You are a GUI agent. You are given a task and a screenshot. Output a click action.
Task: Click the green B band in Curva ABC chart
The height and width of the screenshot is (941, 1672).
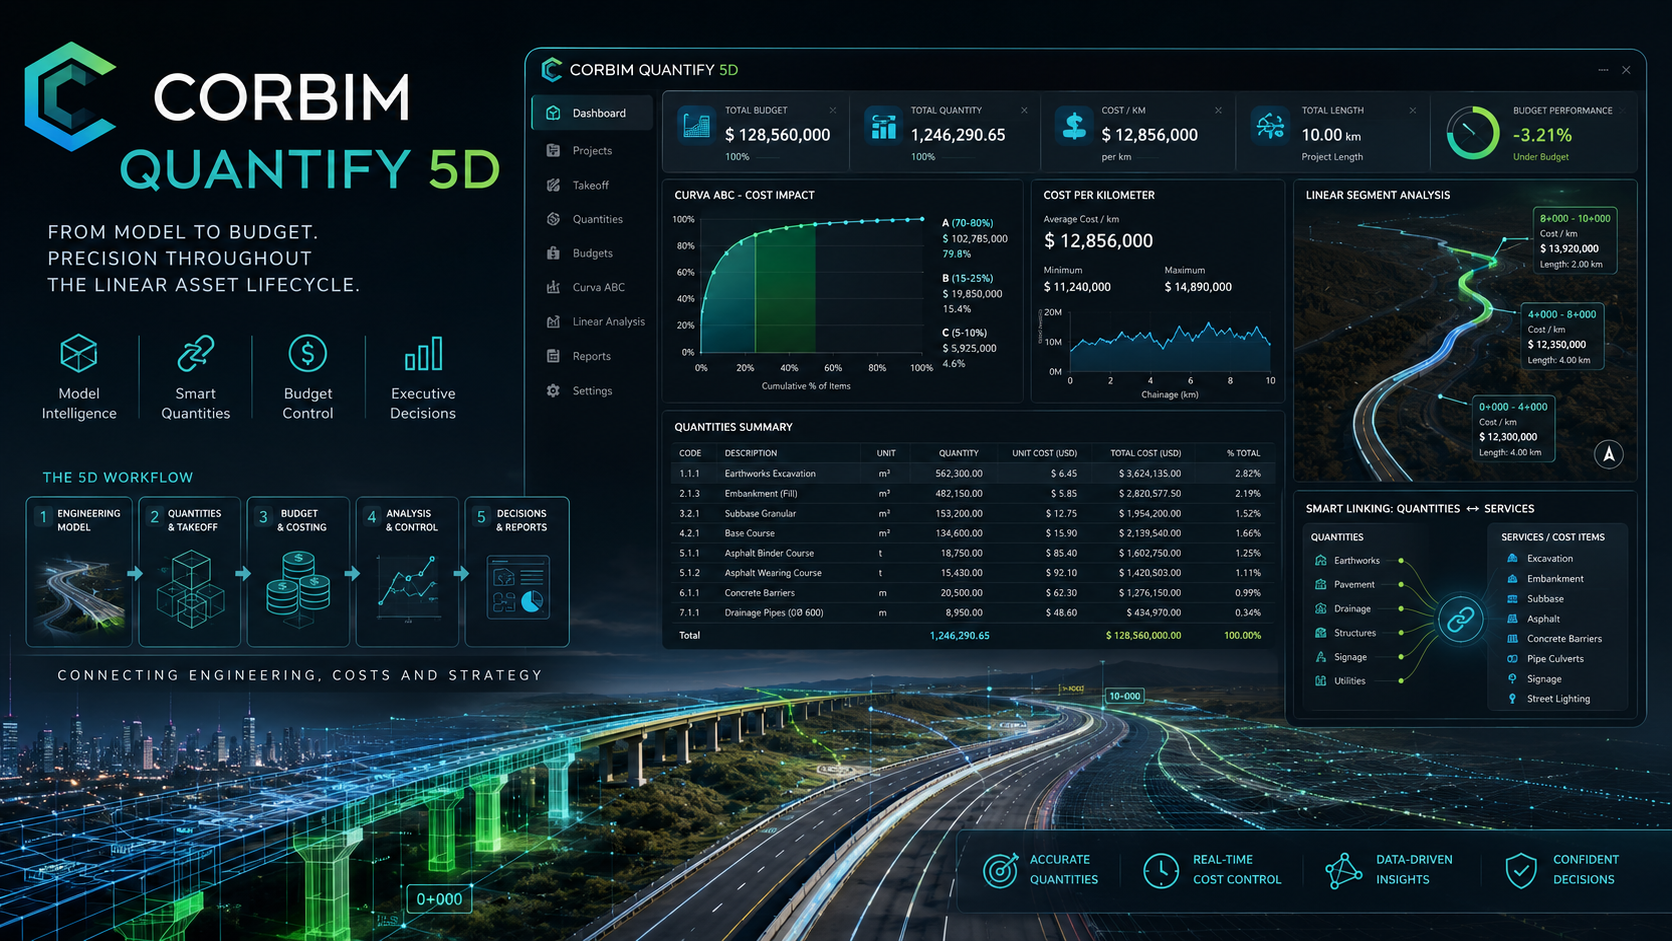785,290
